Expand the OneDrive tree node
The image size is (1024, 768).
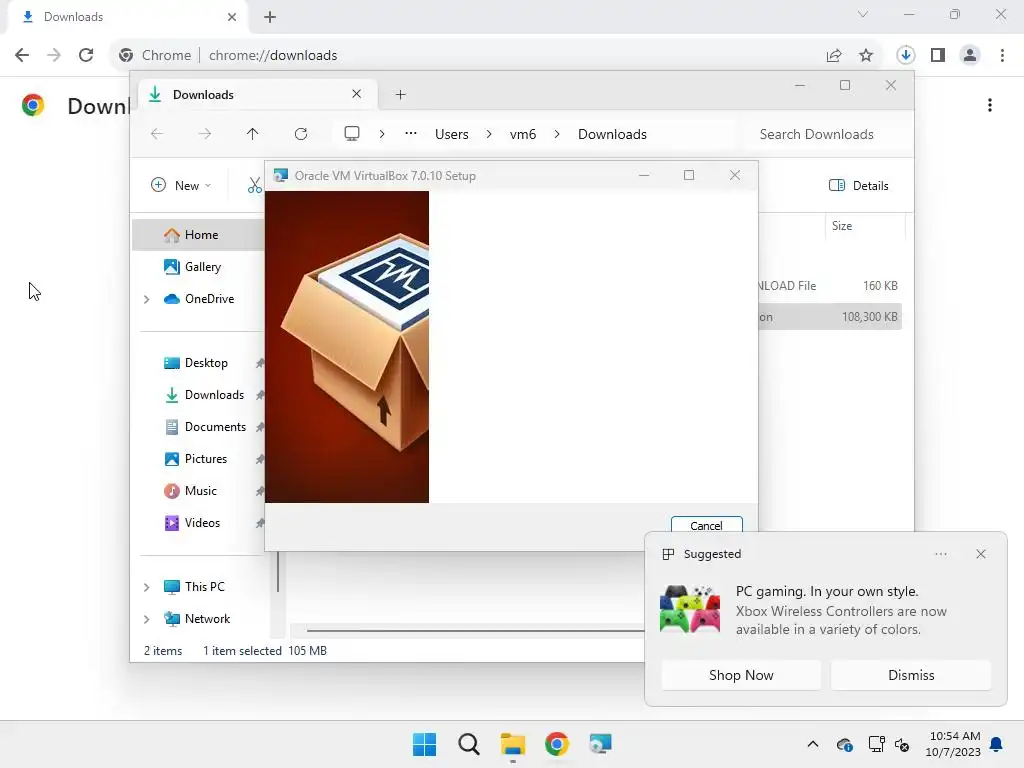146,299
